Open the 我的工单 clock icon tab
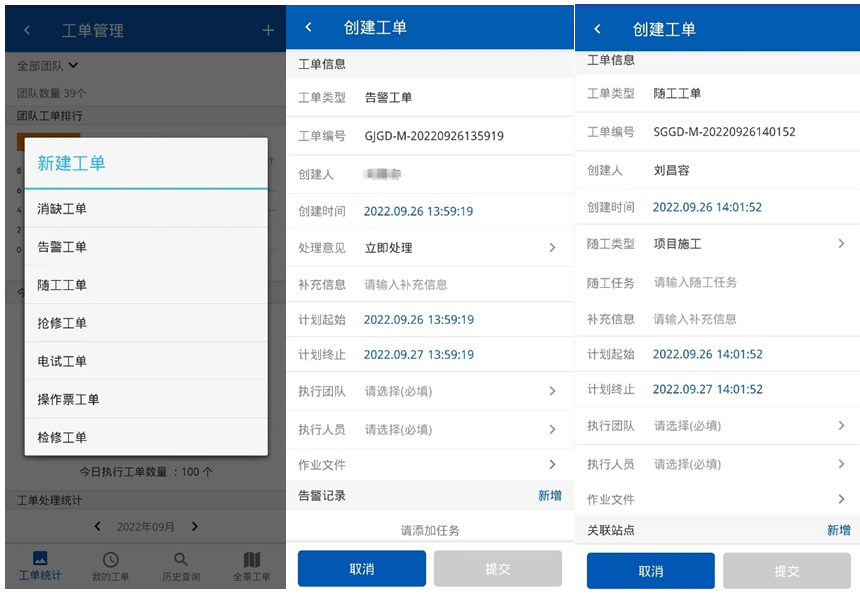Image resolution: width=860 pixels, height=595 pixels. [110, 560]
